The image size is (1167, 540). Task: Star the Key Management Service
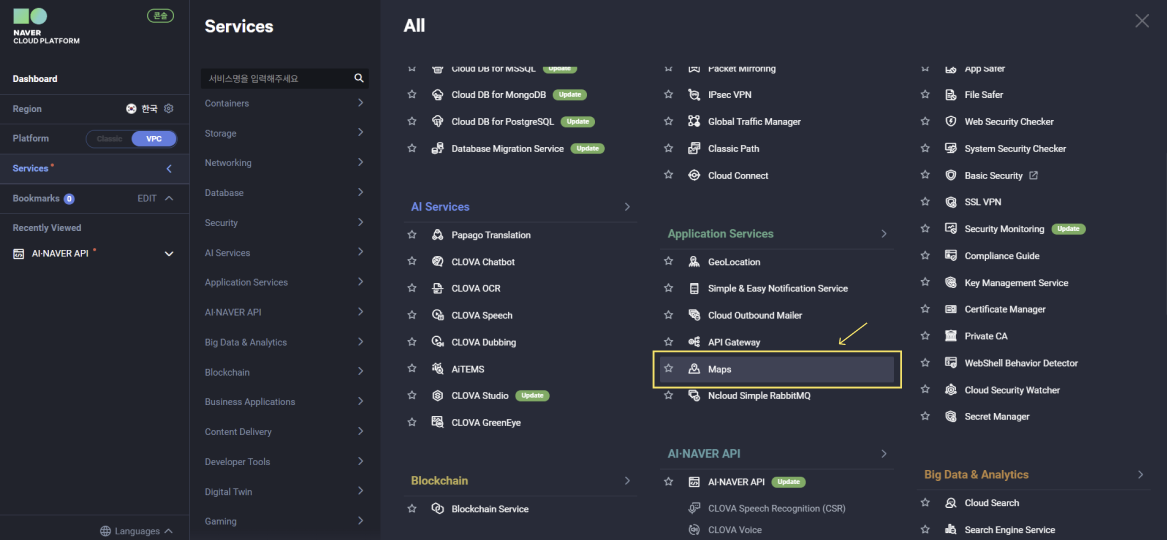[925, 283]
